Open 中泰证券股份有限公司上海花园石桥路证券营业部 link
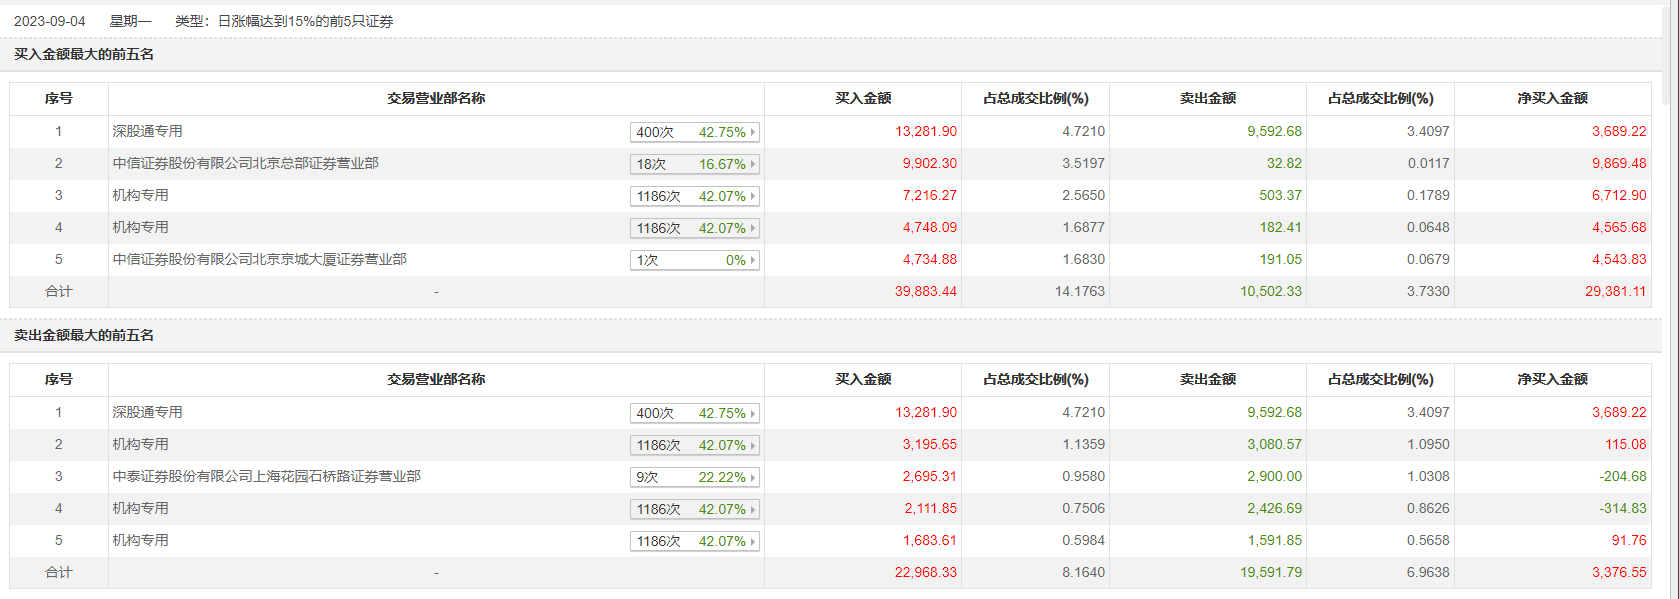Screen dimensions: 1679x599 pos(267,476)
